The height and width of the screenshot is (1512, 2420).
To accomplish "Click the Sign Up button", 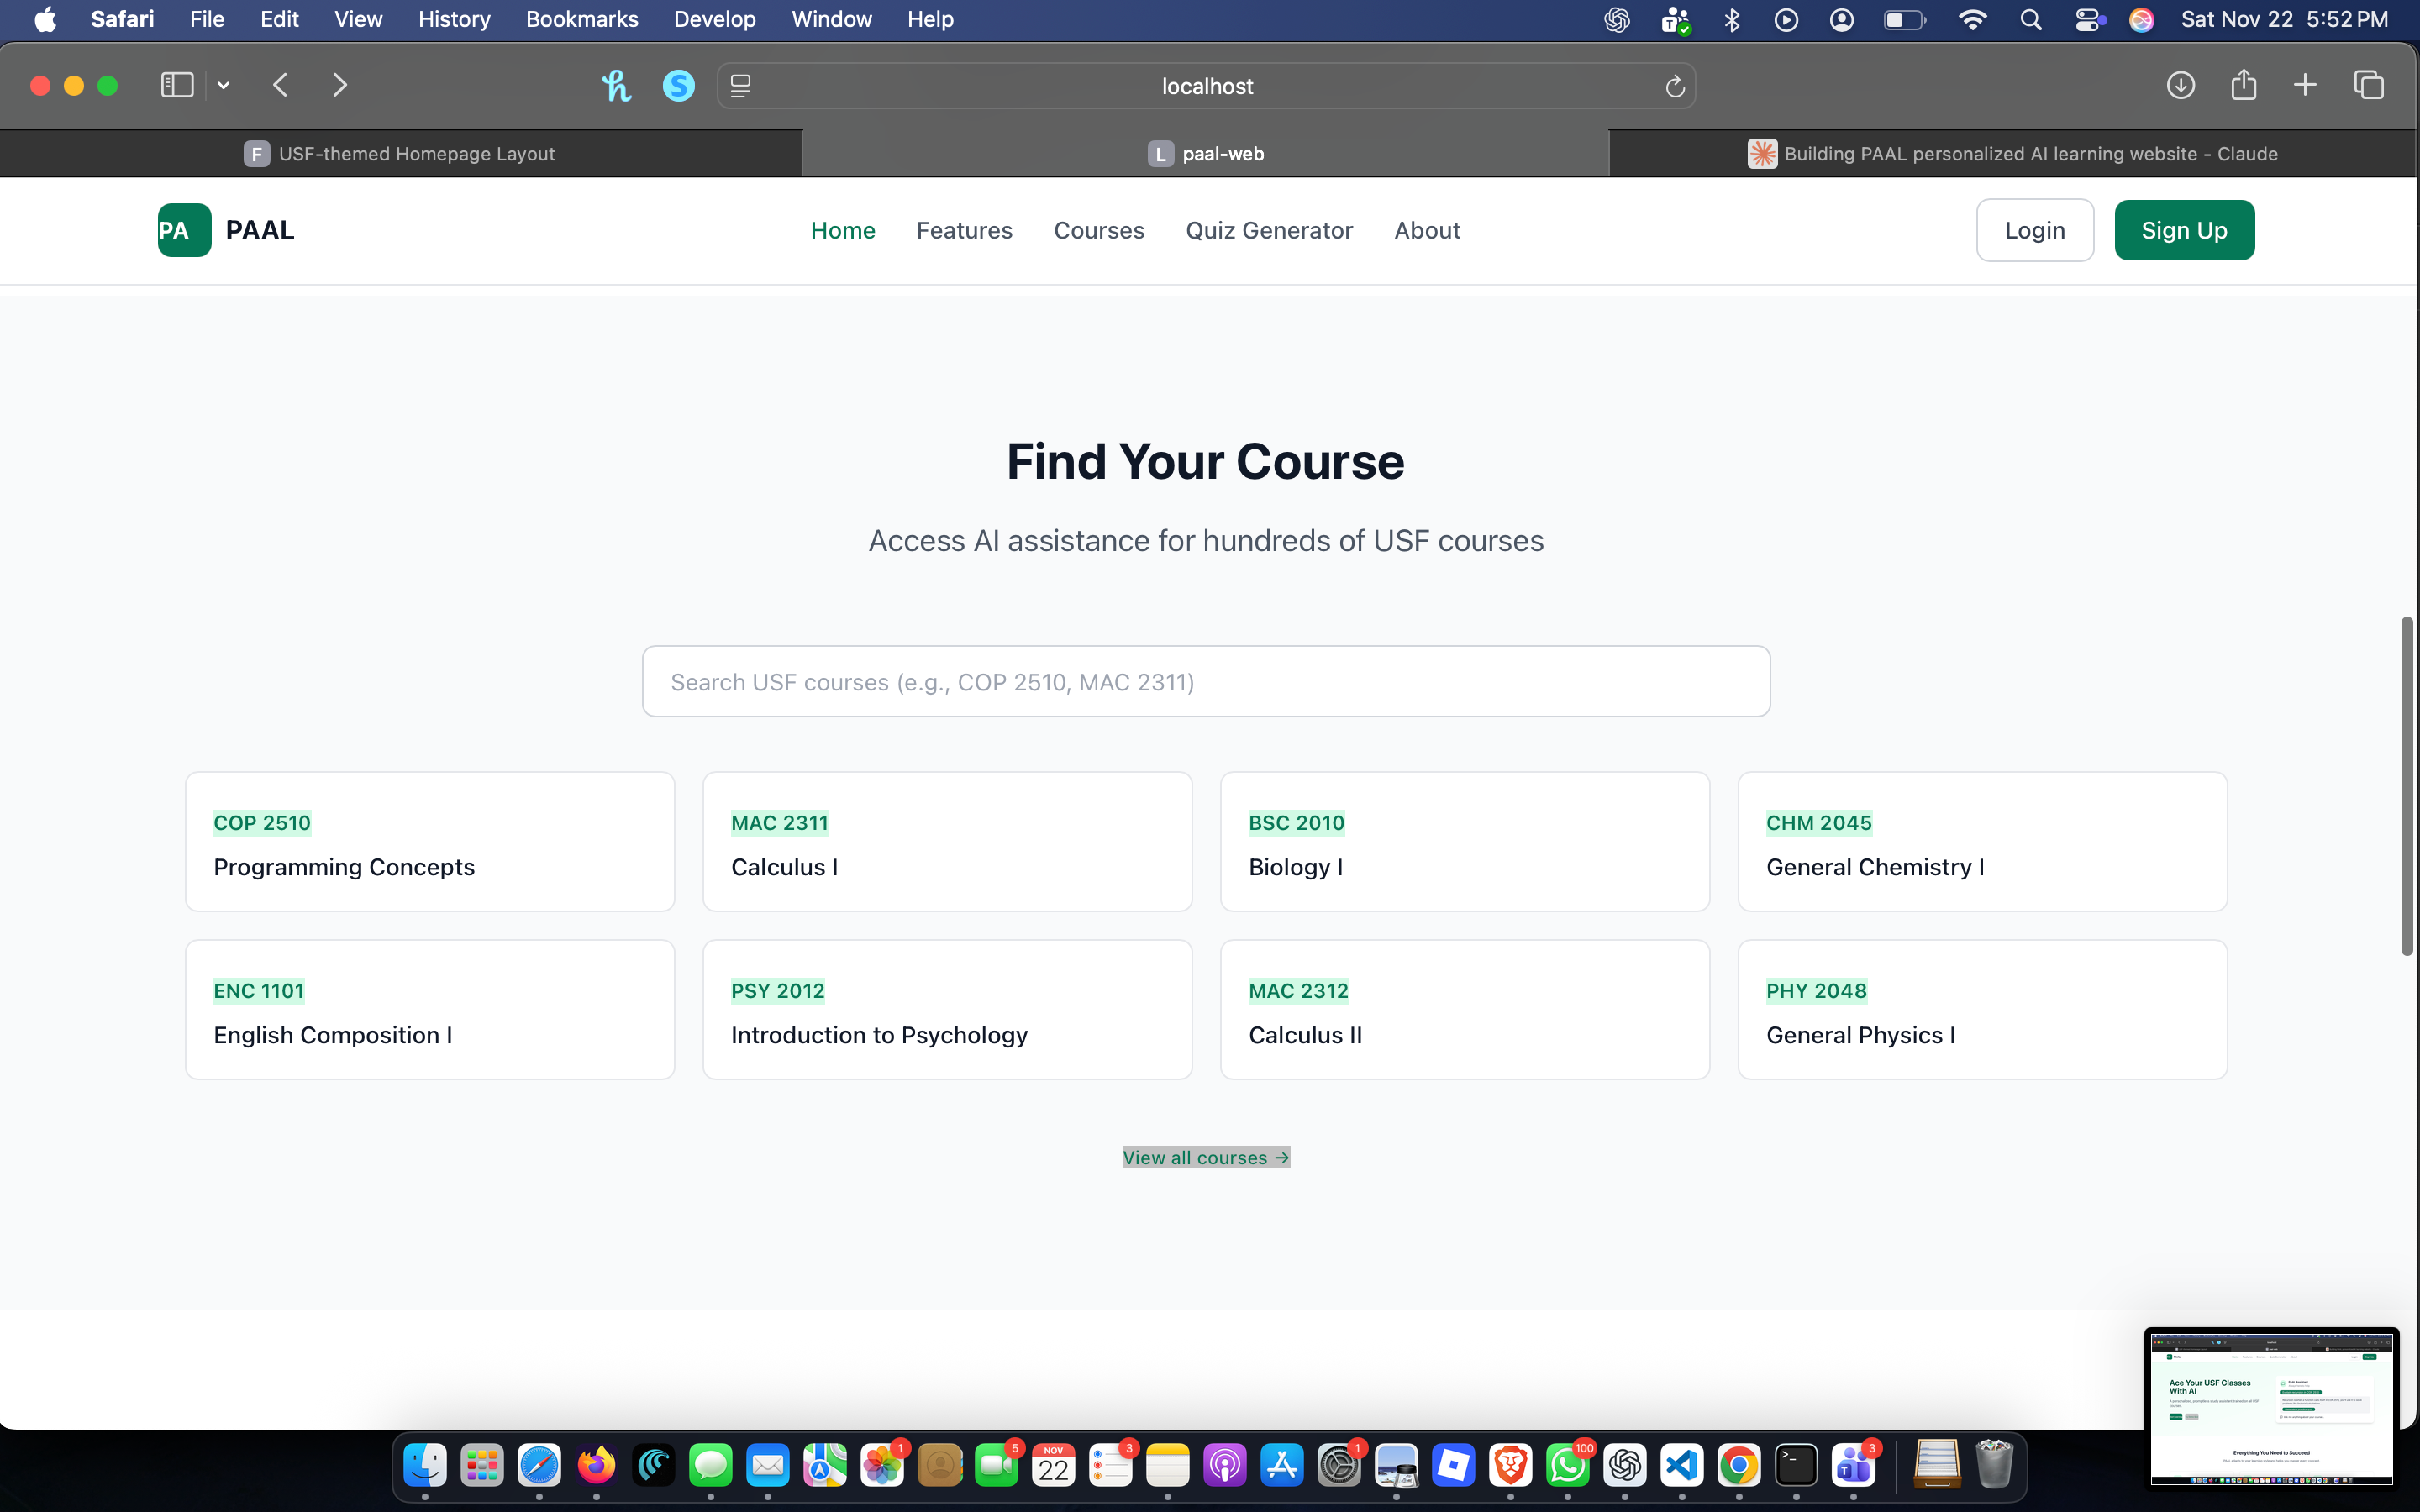I will (x=2183, y=230).
